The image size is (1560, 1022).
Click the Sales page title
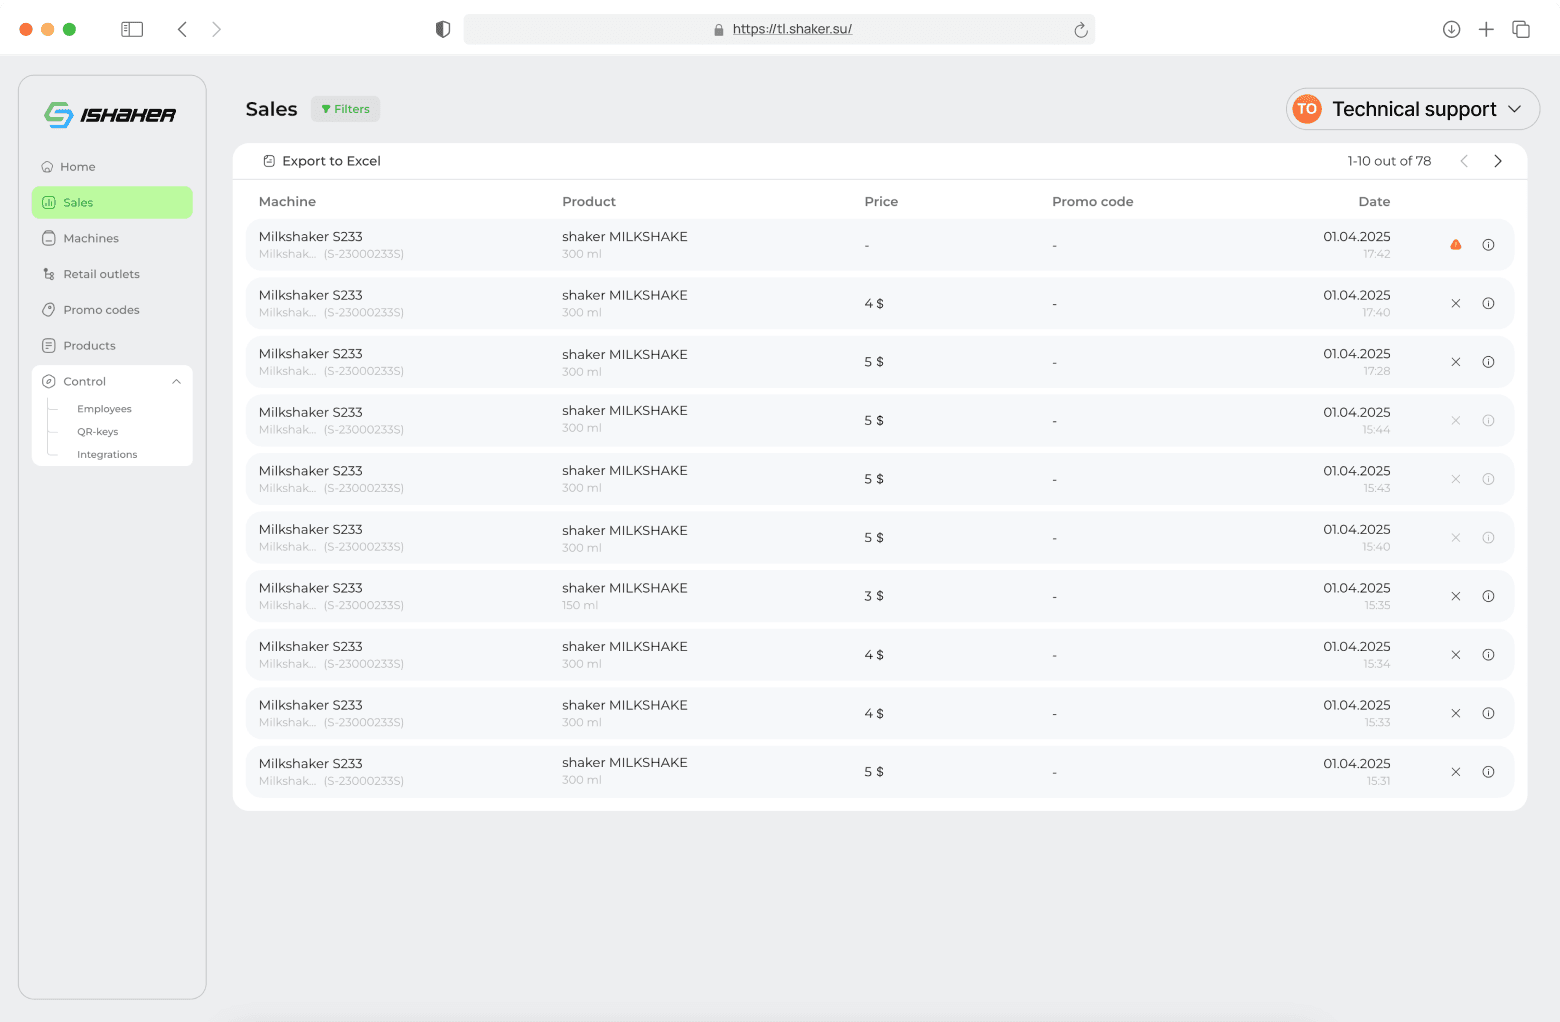click(272, 109)
